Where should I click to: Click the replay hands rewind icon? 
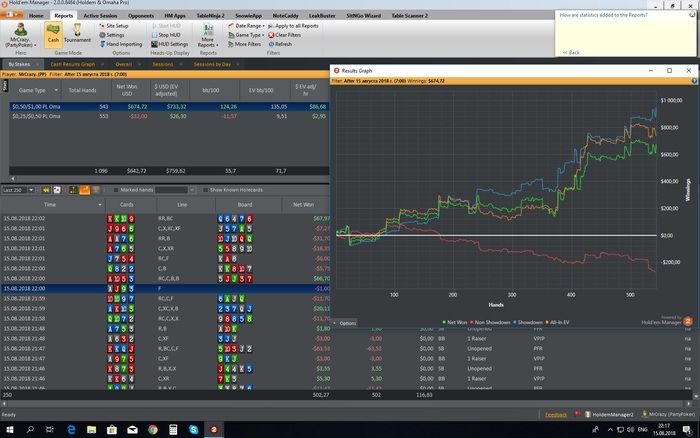click(46, 190)
